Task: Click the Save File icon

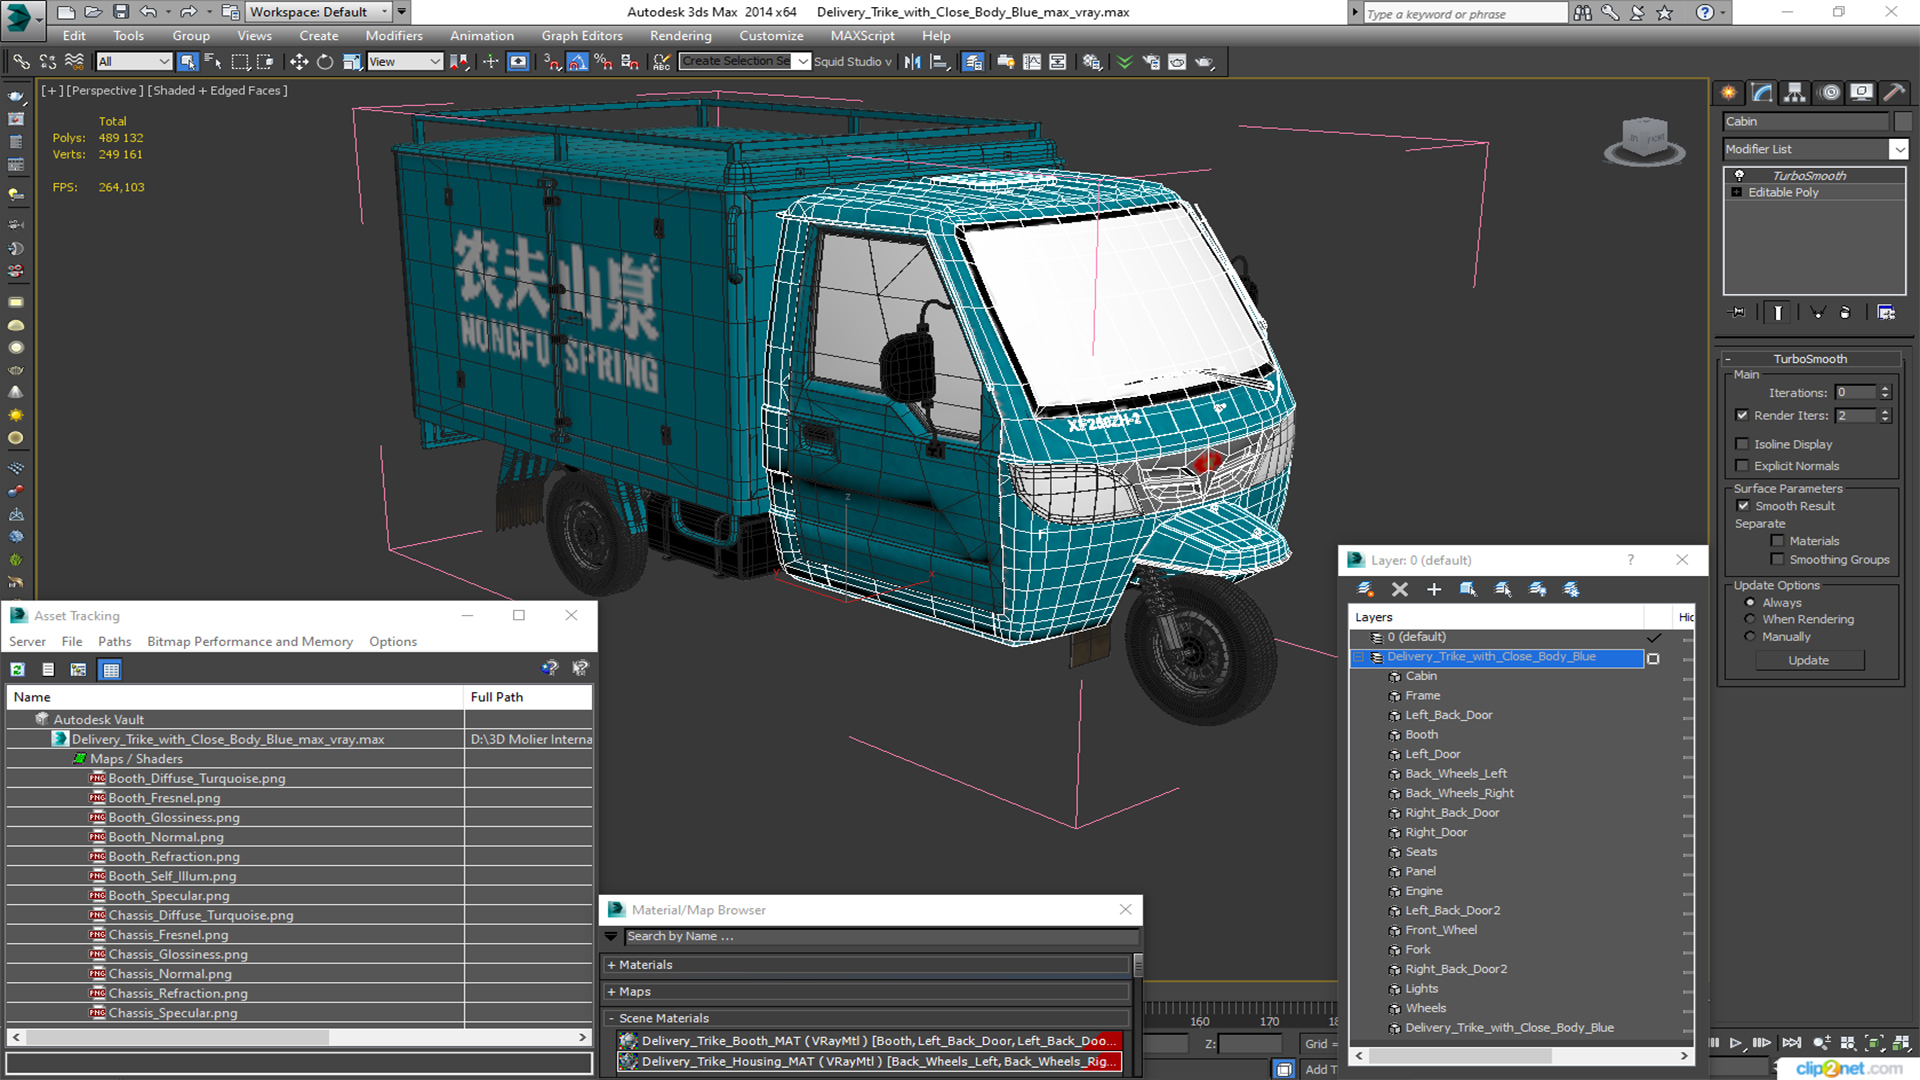Action: 120,12
